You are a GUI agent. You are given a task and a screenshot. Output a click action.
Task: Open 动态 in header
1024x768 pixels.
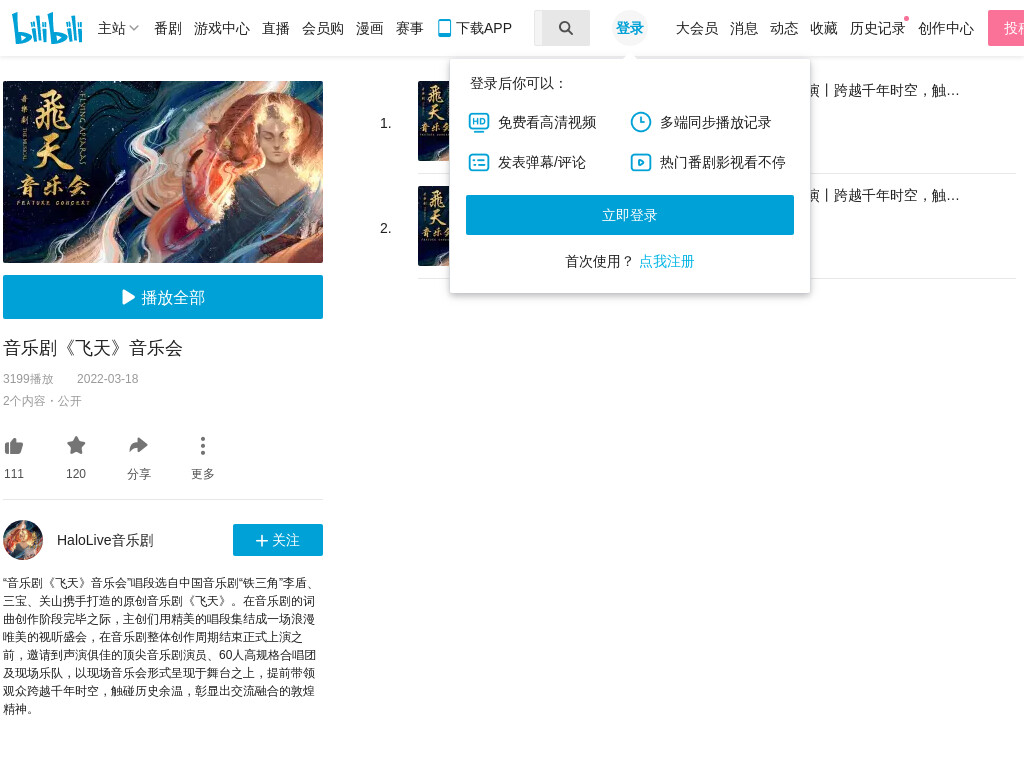point(784,28)
